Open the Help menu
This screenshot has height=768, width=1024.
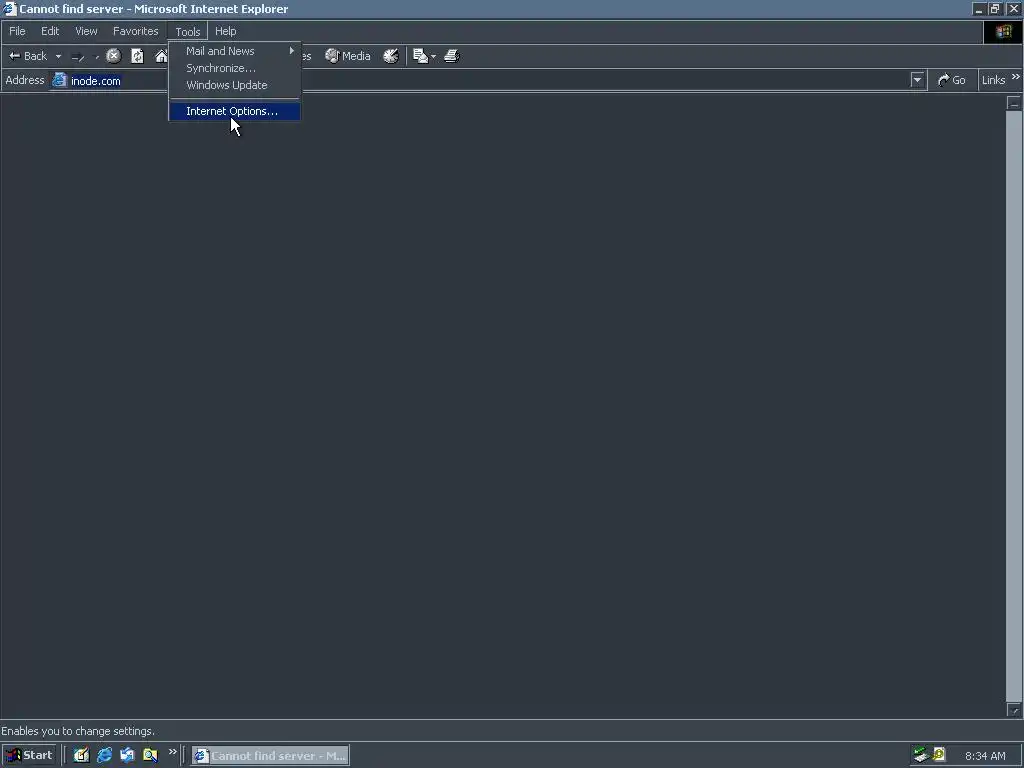tap(225, 31)
